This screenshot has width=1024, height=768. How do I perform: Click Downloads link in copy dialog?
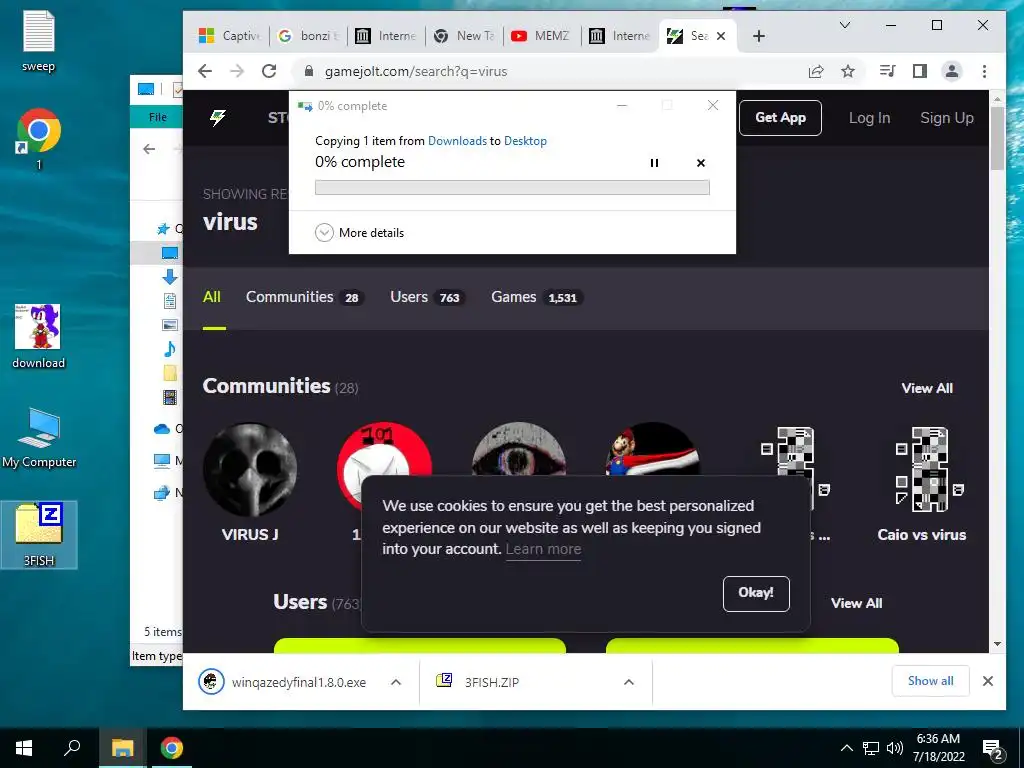tap(457, 140)
